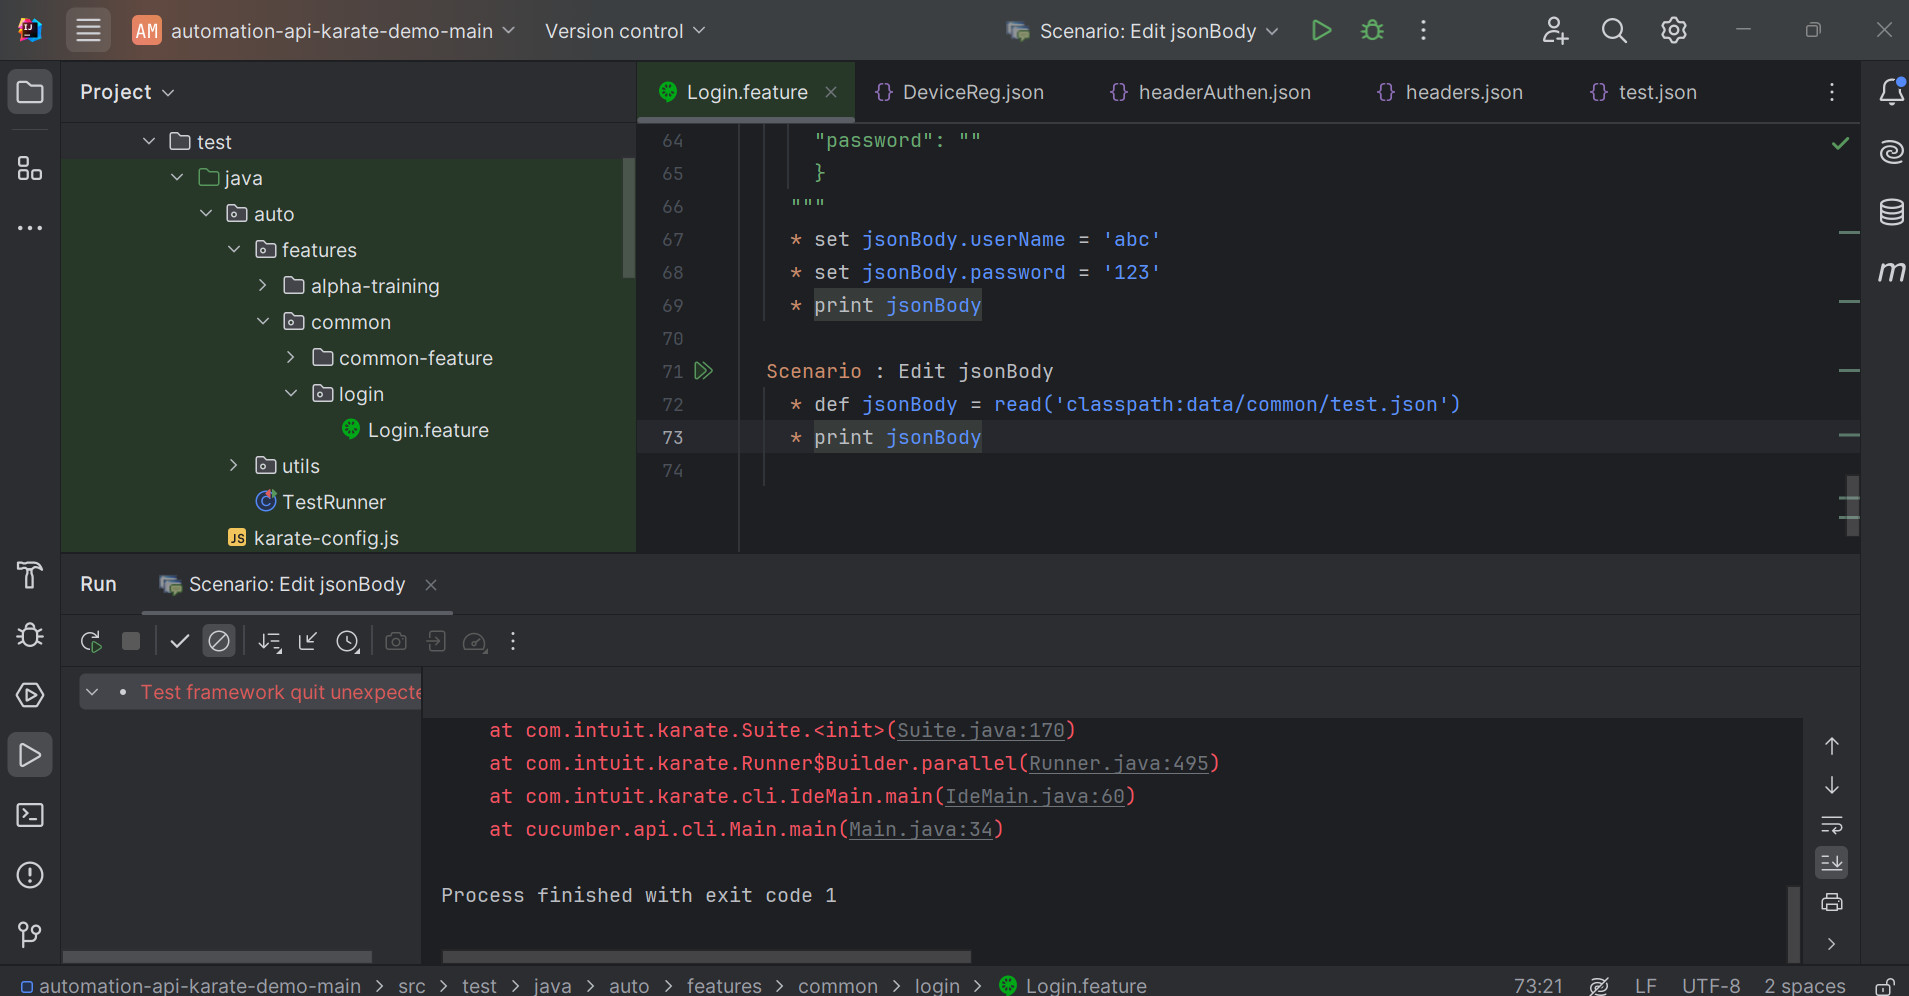Open the Version control menu
This screenshot has width=1909, height=996.
tap(625, 31)
